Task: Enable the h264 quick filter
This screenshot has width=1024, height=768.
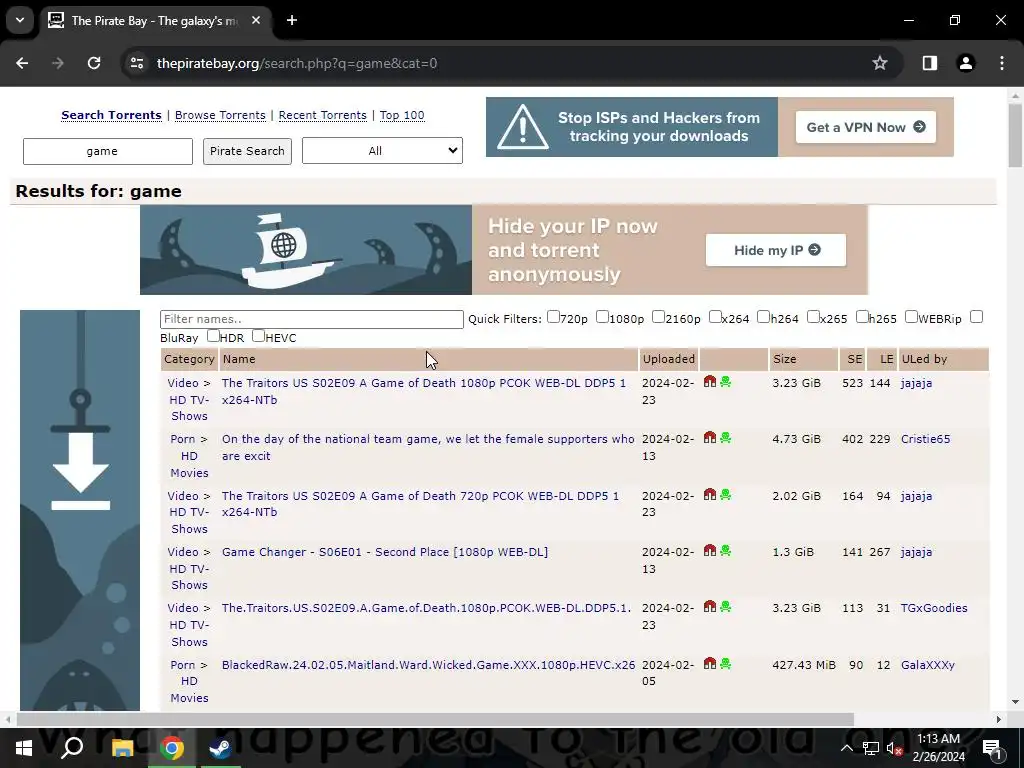Action: pyautogui.click(x=763, y=317)
